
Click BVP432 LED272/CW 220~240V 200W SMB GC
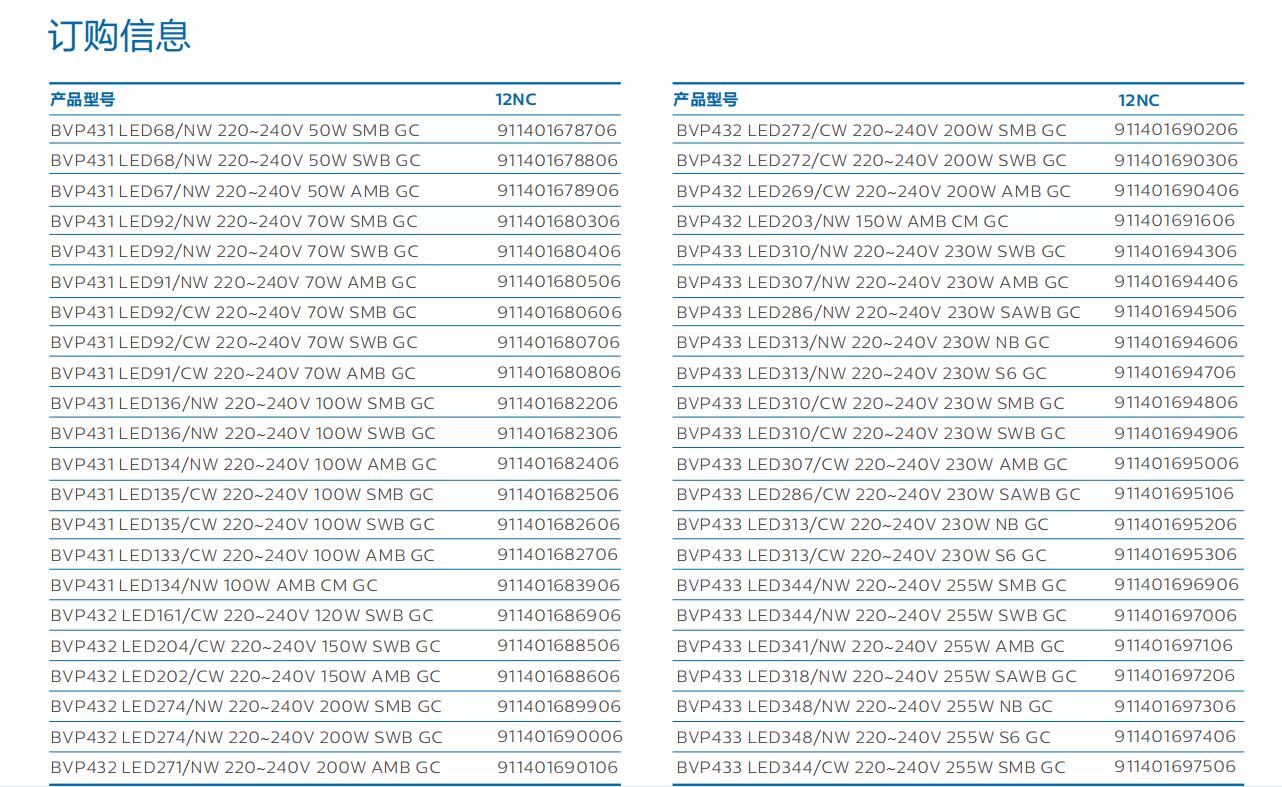pyautogui.click(x=871, y=130)
